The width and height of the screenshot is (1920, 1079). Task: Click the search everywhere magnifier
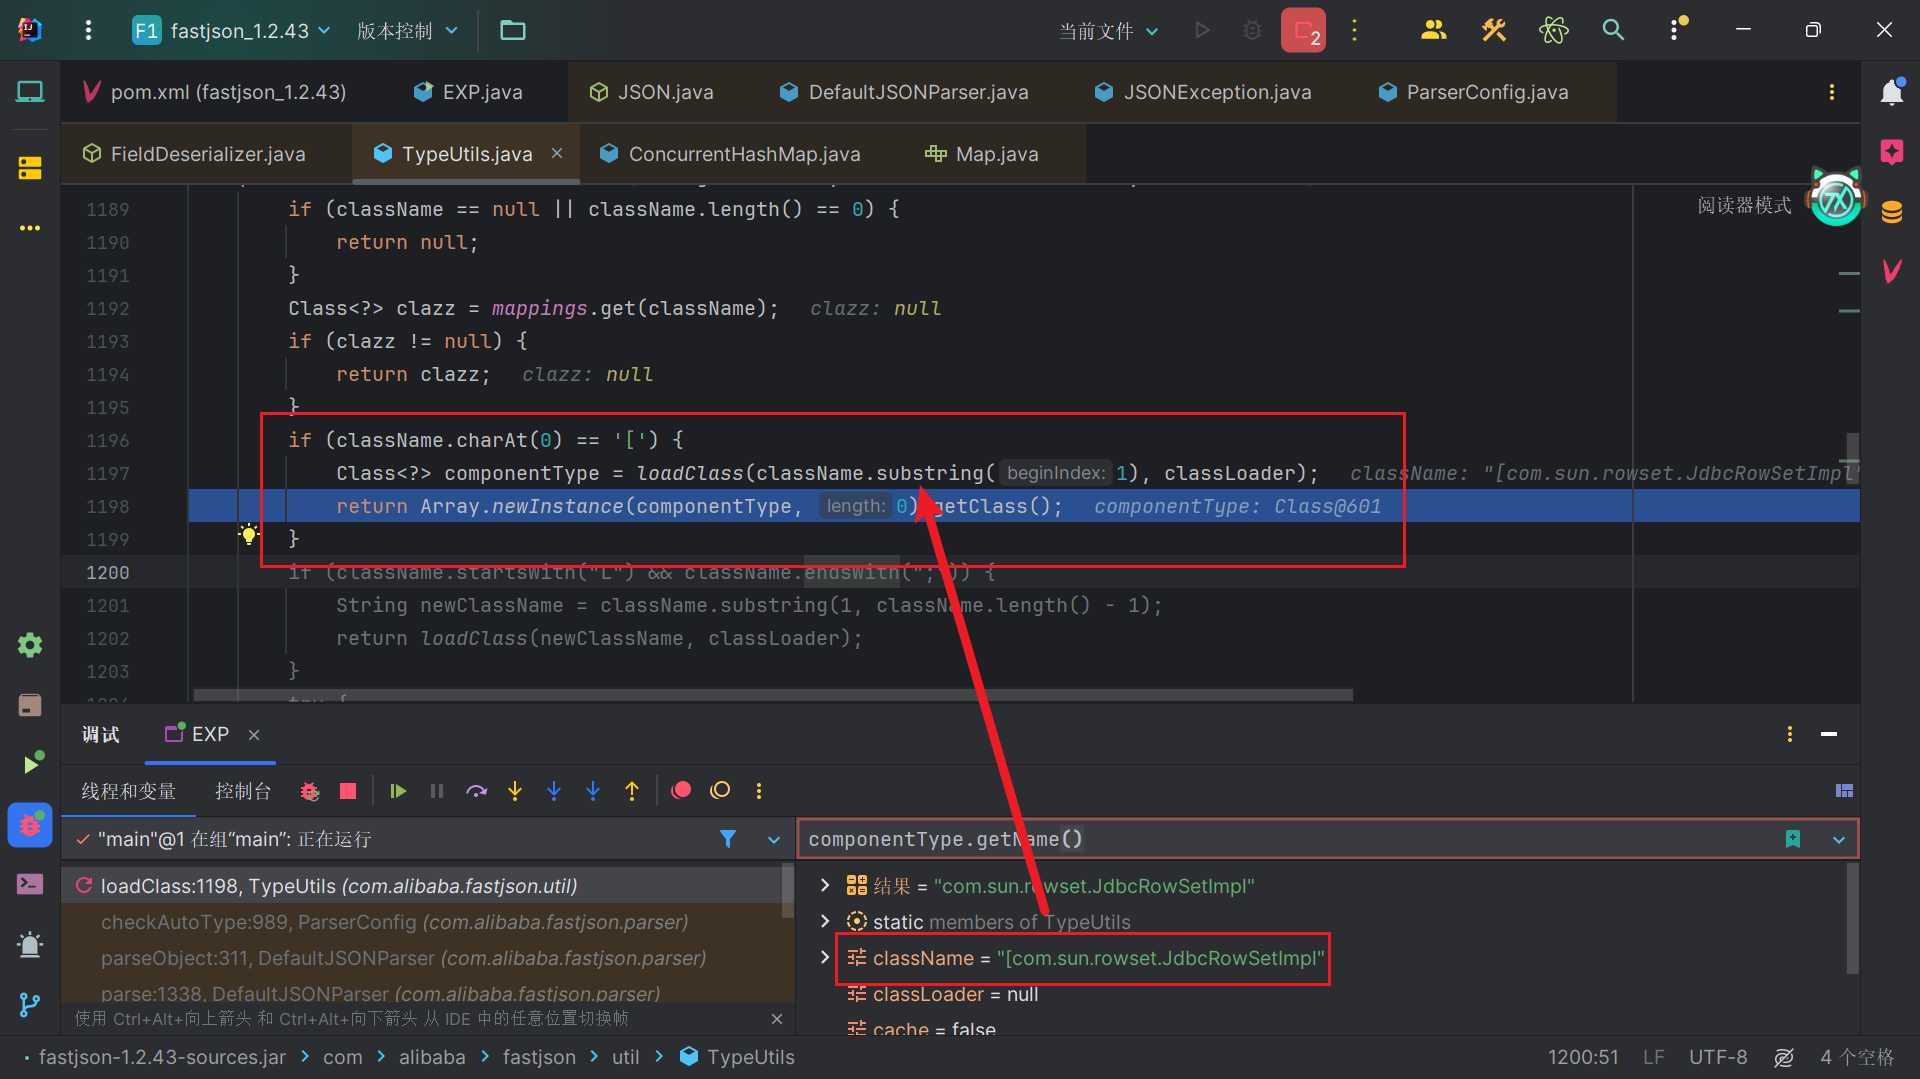click(1613, 30)
